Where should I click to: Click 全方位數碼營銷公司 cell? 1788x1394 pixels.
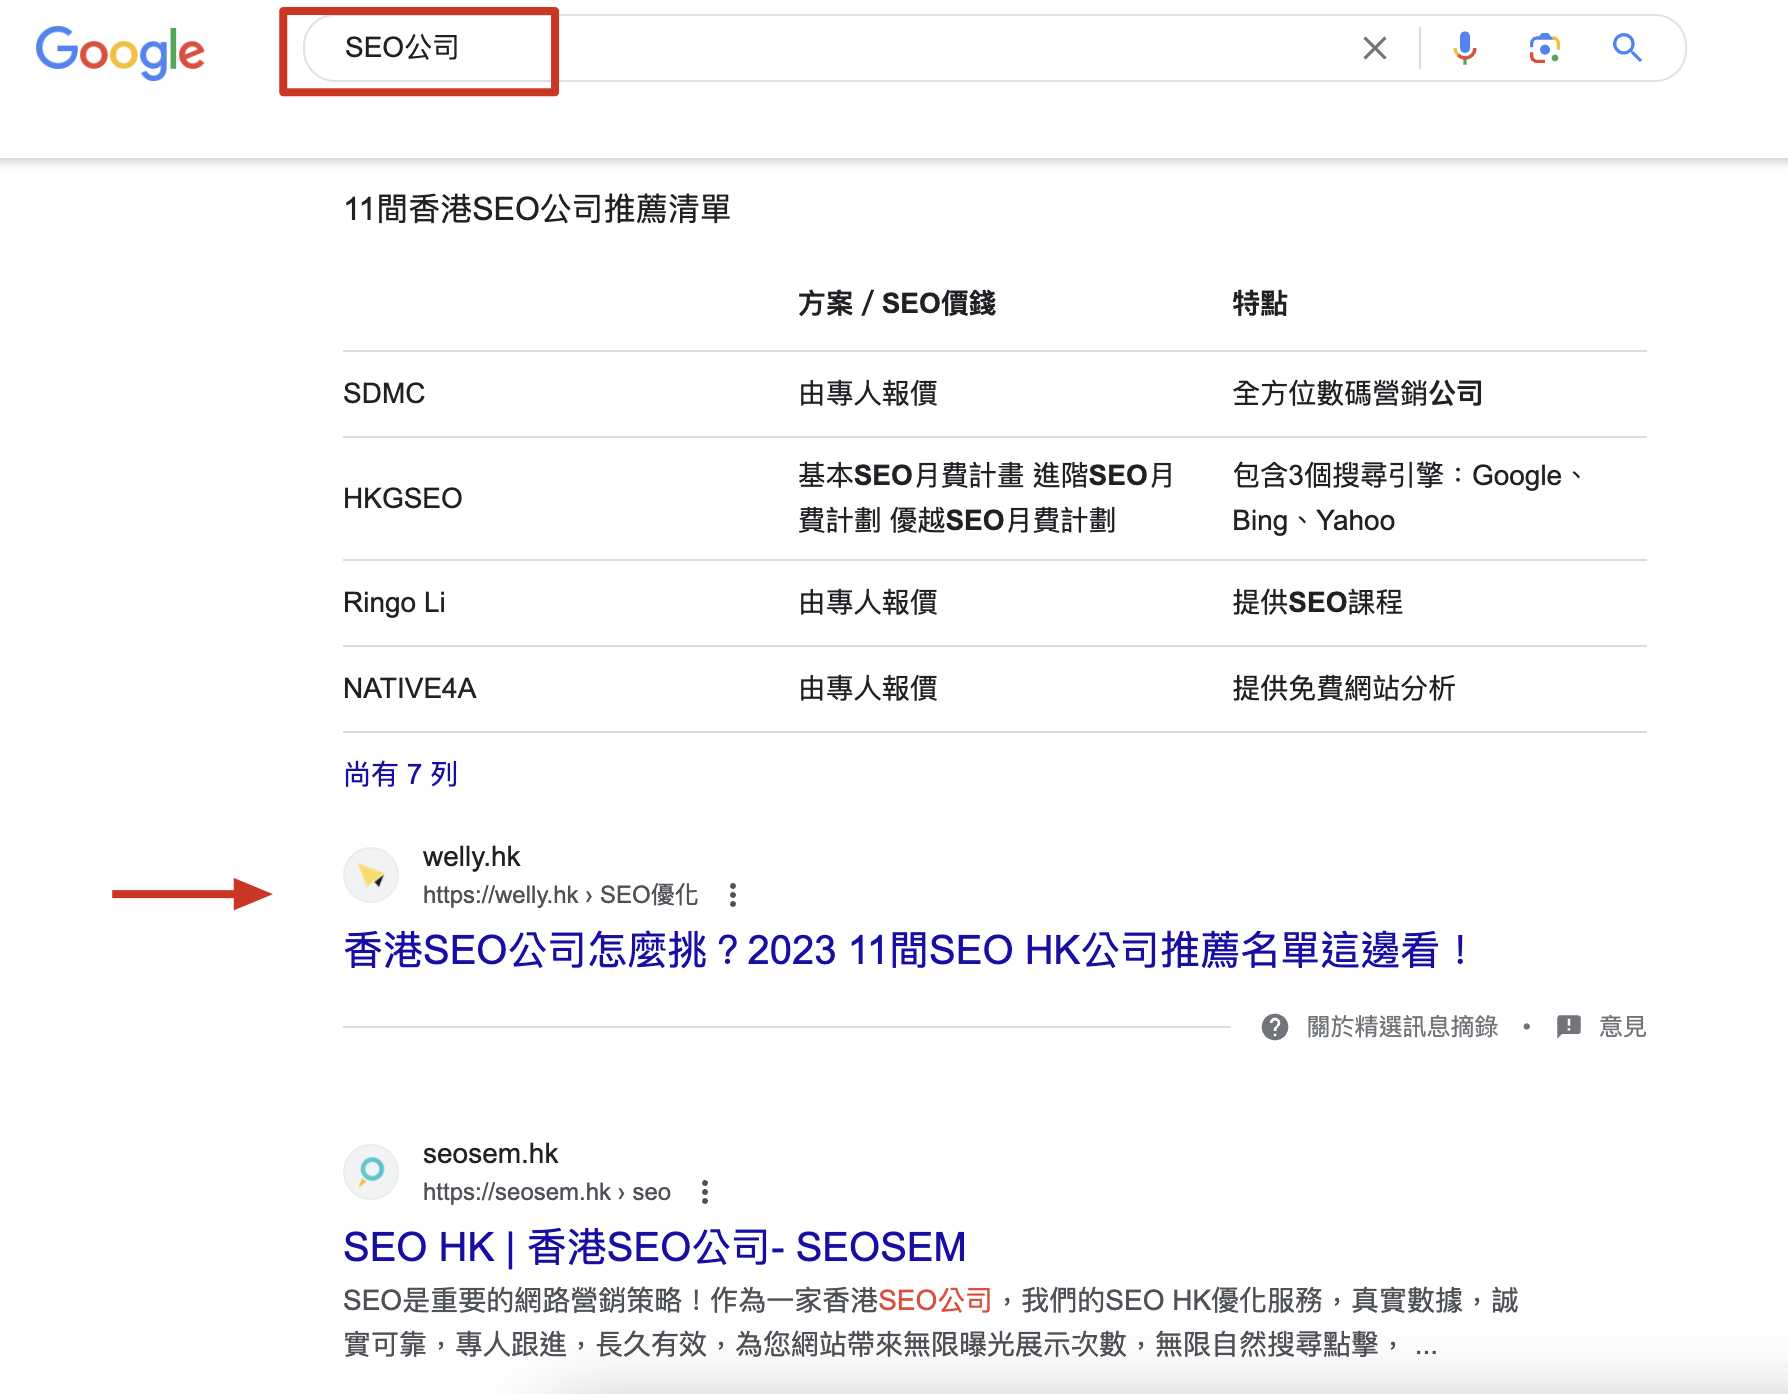coord(1357,393)
